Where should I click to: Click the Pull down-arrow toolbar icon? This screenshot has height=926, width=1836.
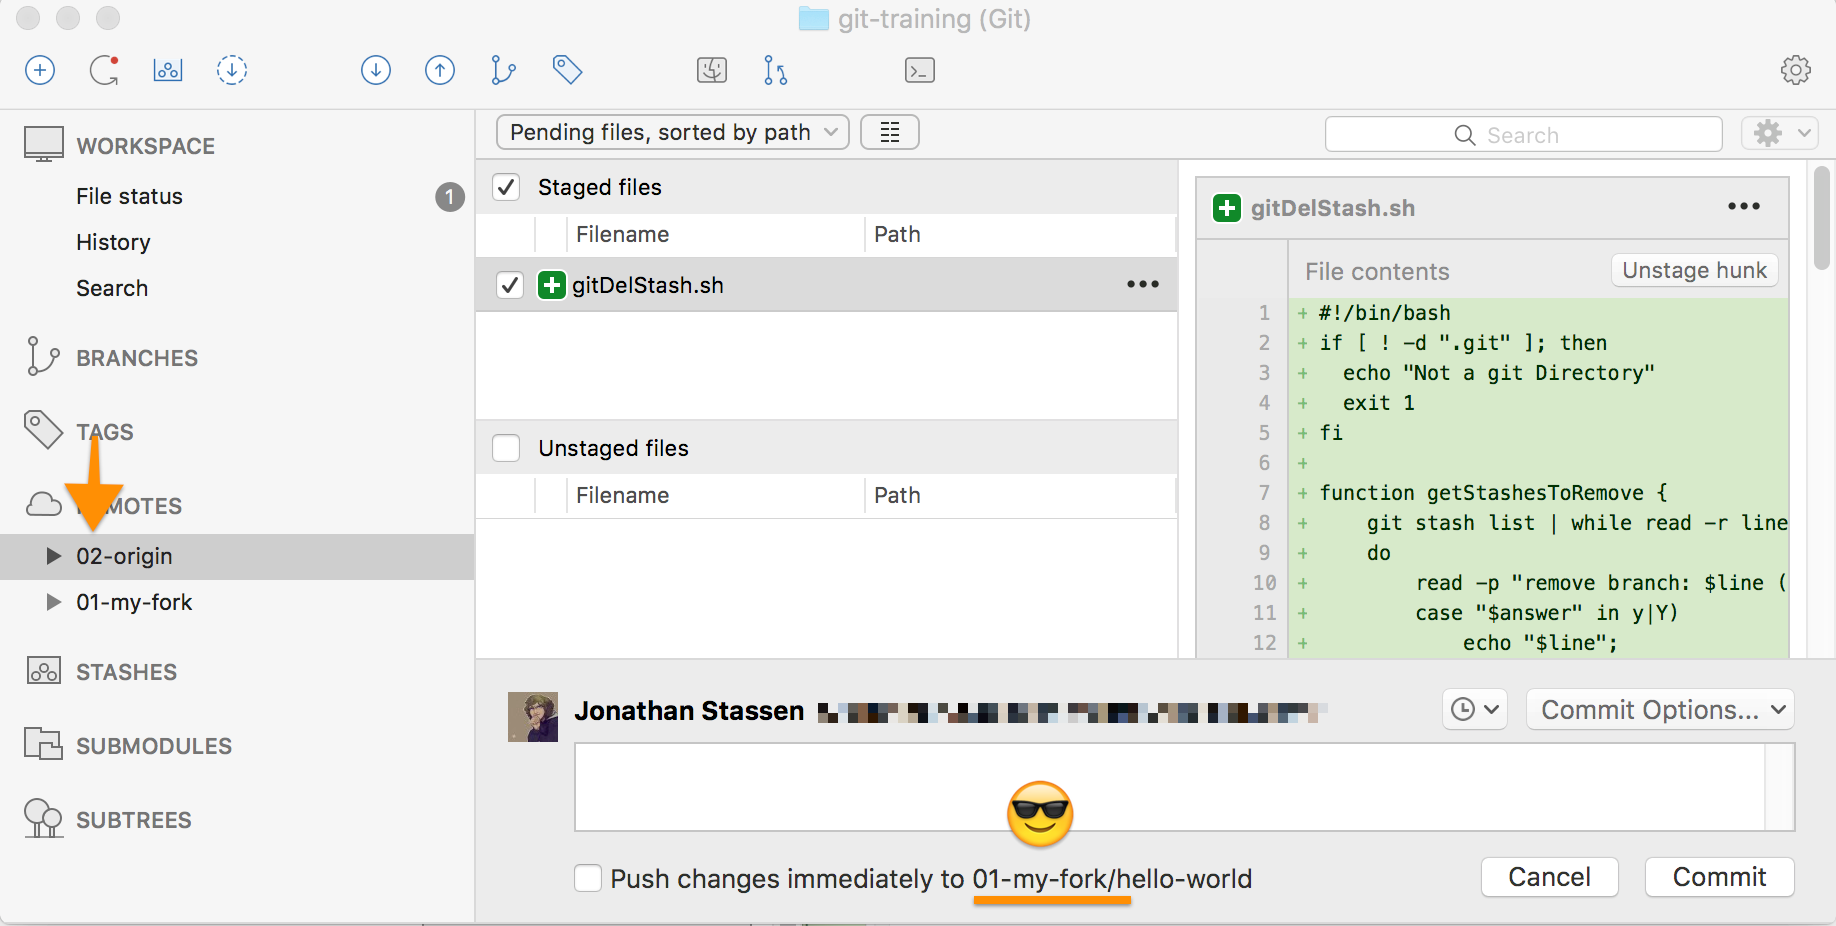point(376,70)
